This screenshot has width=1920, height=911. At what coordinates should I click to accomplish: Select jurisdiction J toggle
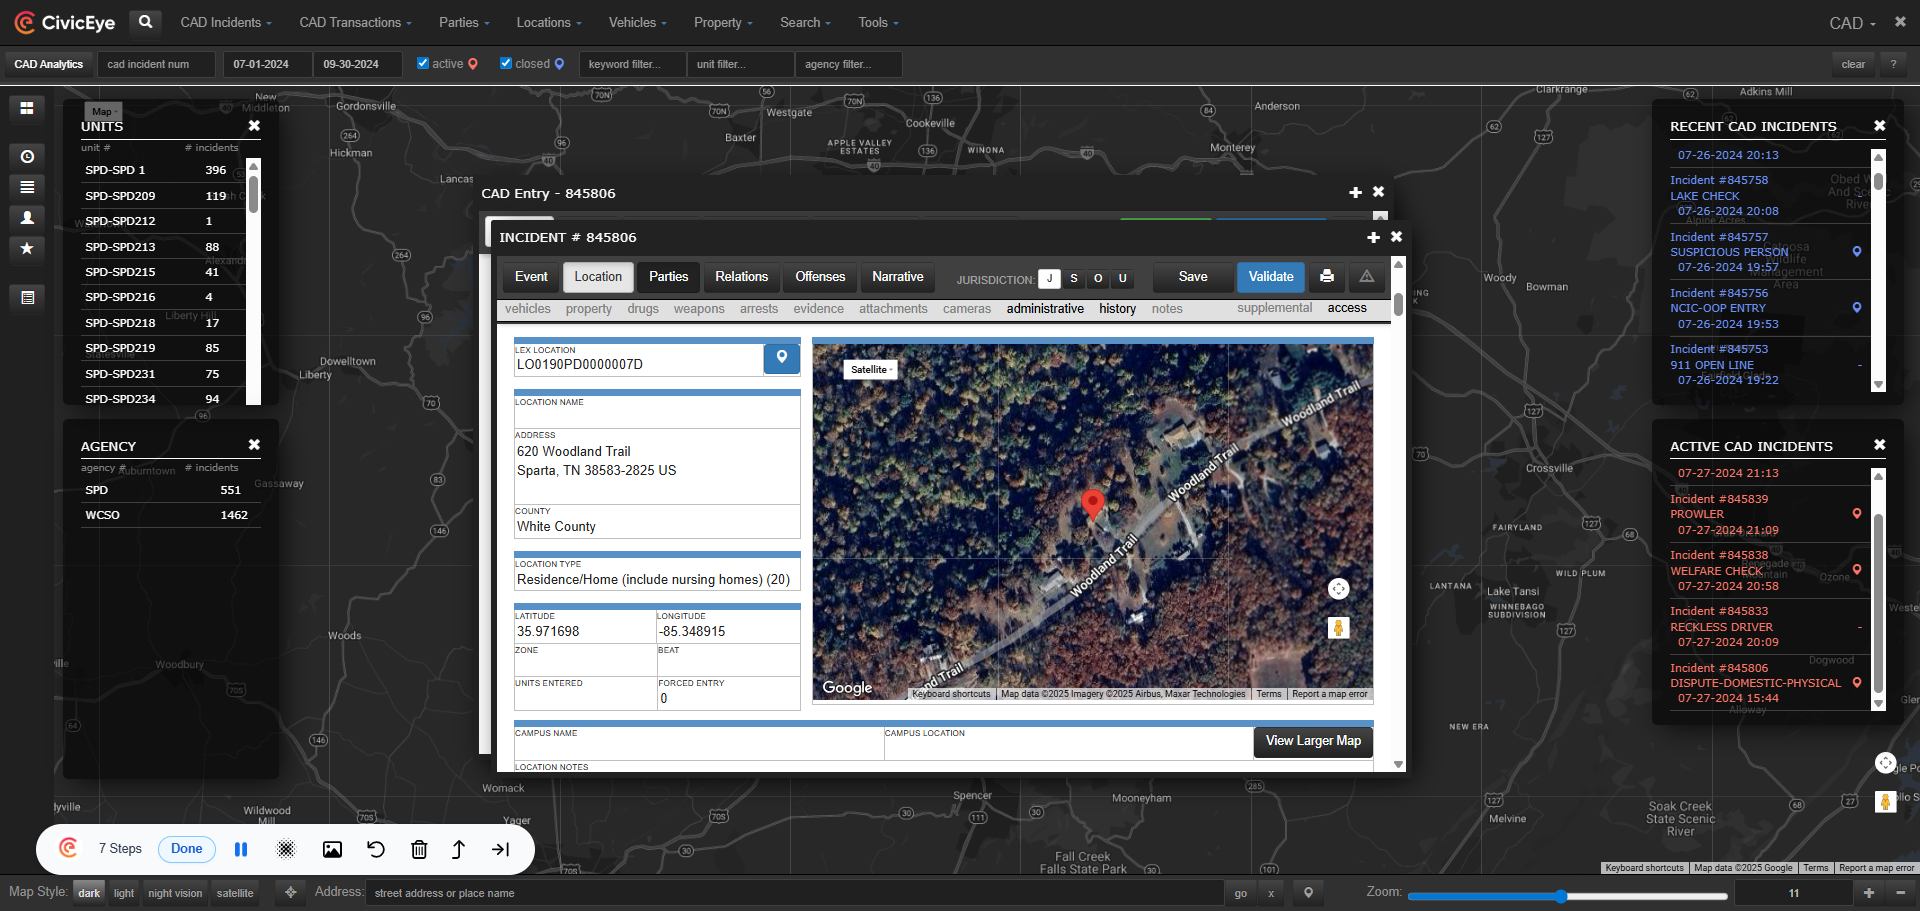(x=1049, y=279)
